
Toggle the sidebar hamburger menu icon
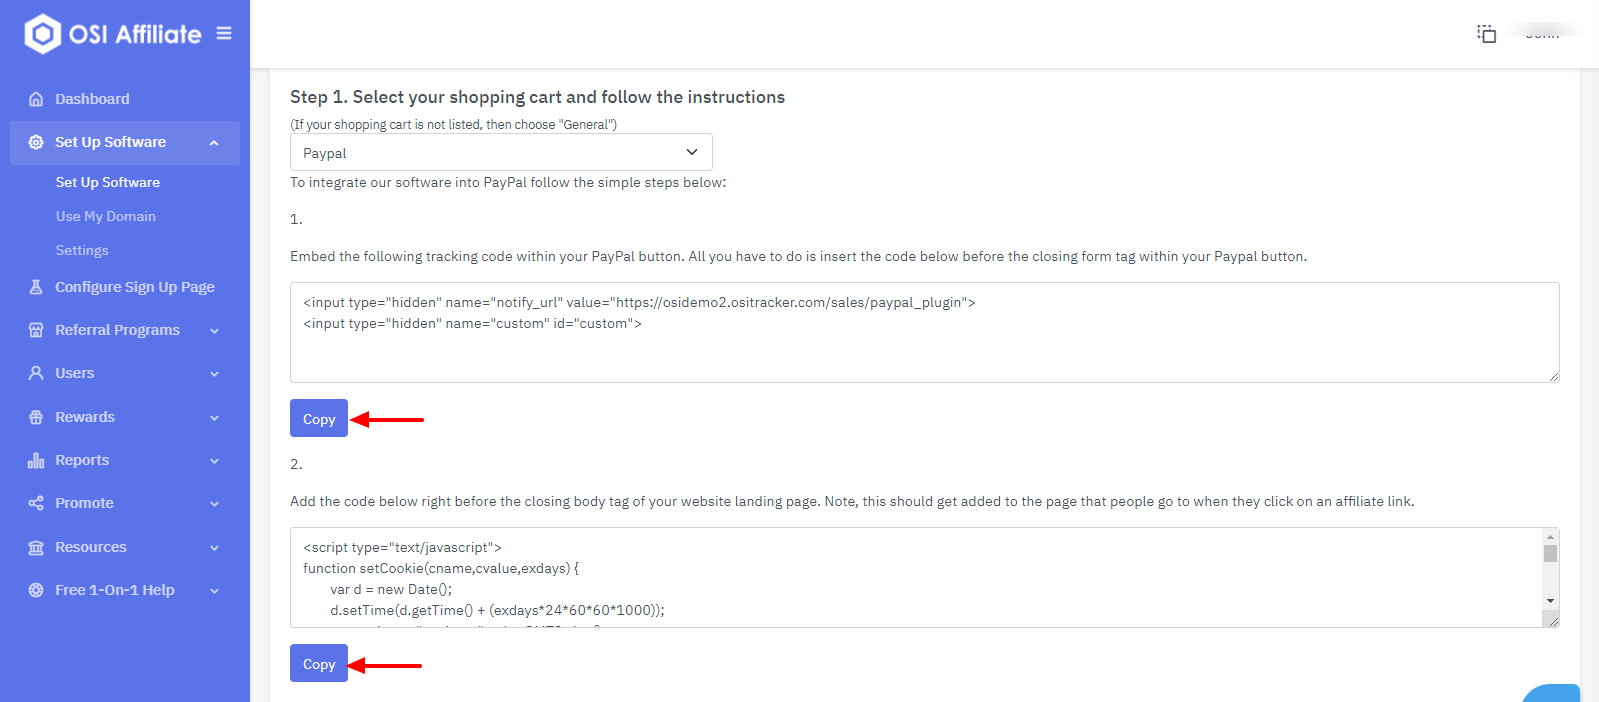224,33
